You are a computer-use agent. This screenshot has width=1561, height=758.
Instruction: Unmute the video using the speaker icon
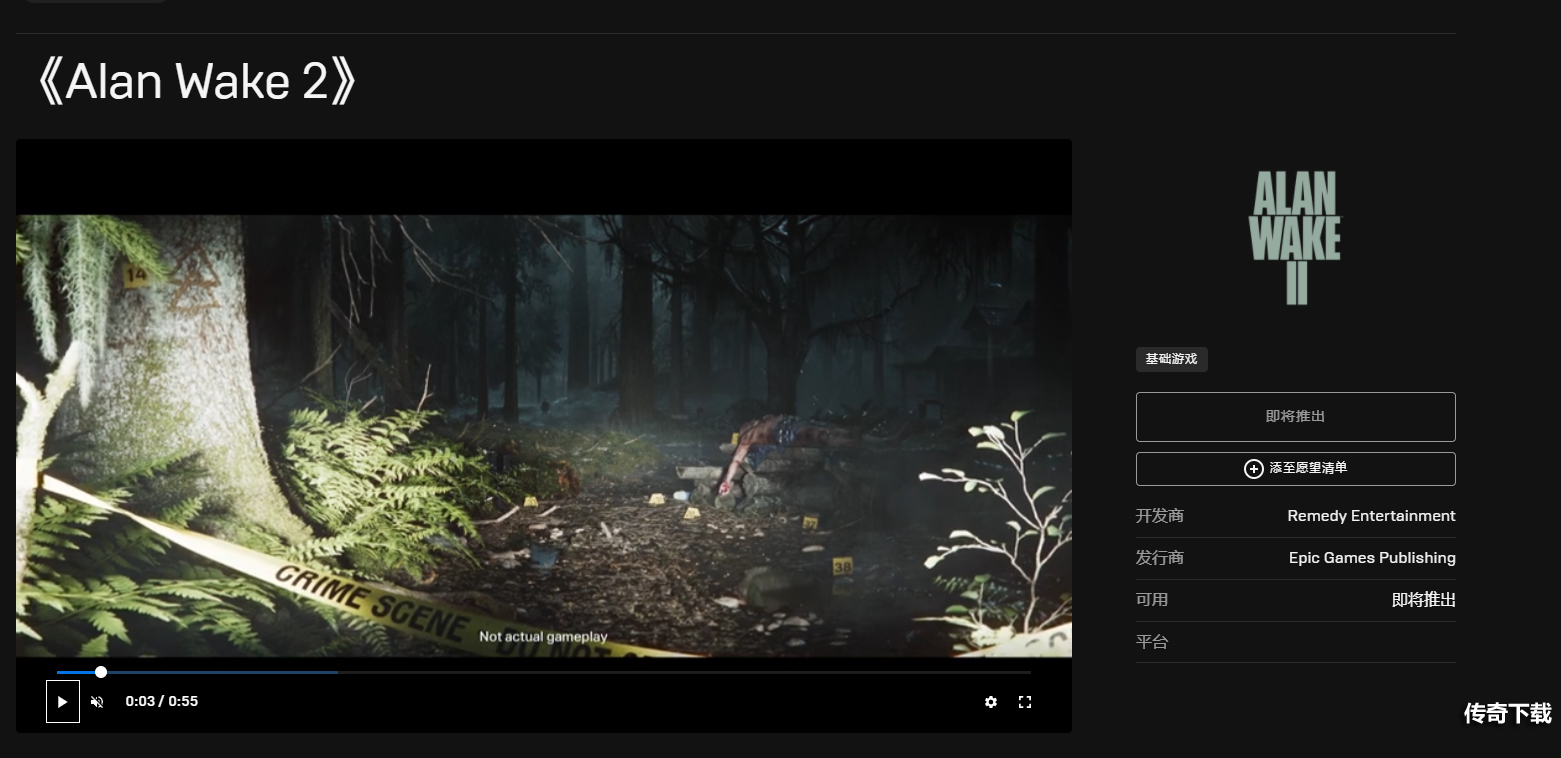pyautogui.click(x=97, y=702)
